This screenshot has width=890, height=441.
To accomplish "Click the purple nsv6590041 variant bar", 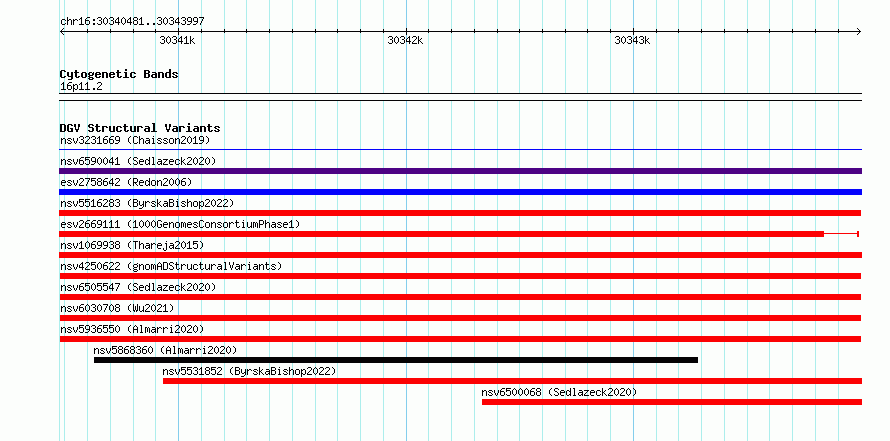I will pyautogui.click(x=460, y=171).
